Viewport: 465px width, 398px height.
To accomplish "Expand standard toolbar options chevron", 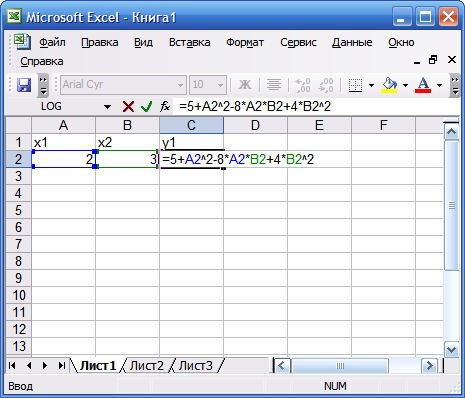I will point(43,85).
